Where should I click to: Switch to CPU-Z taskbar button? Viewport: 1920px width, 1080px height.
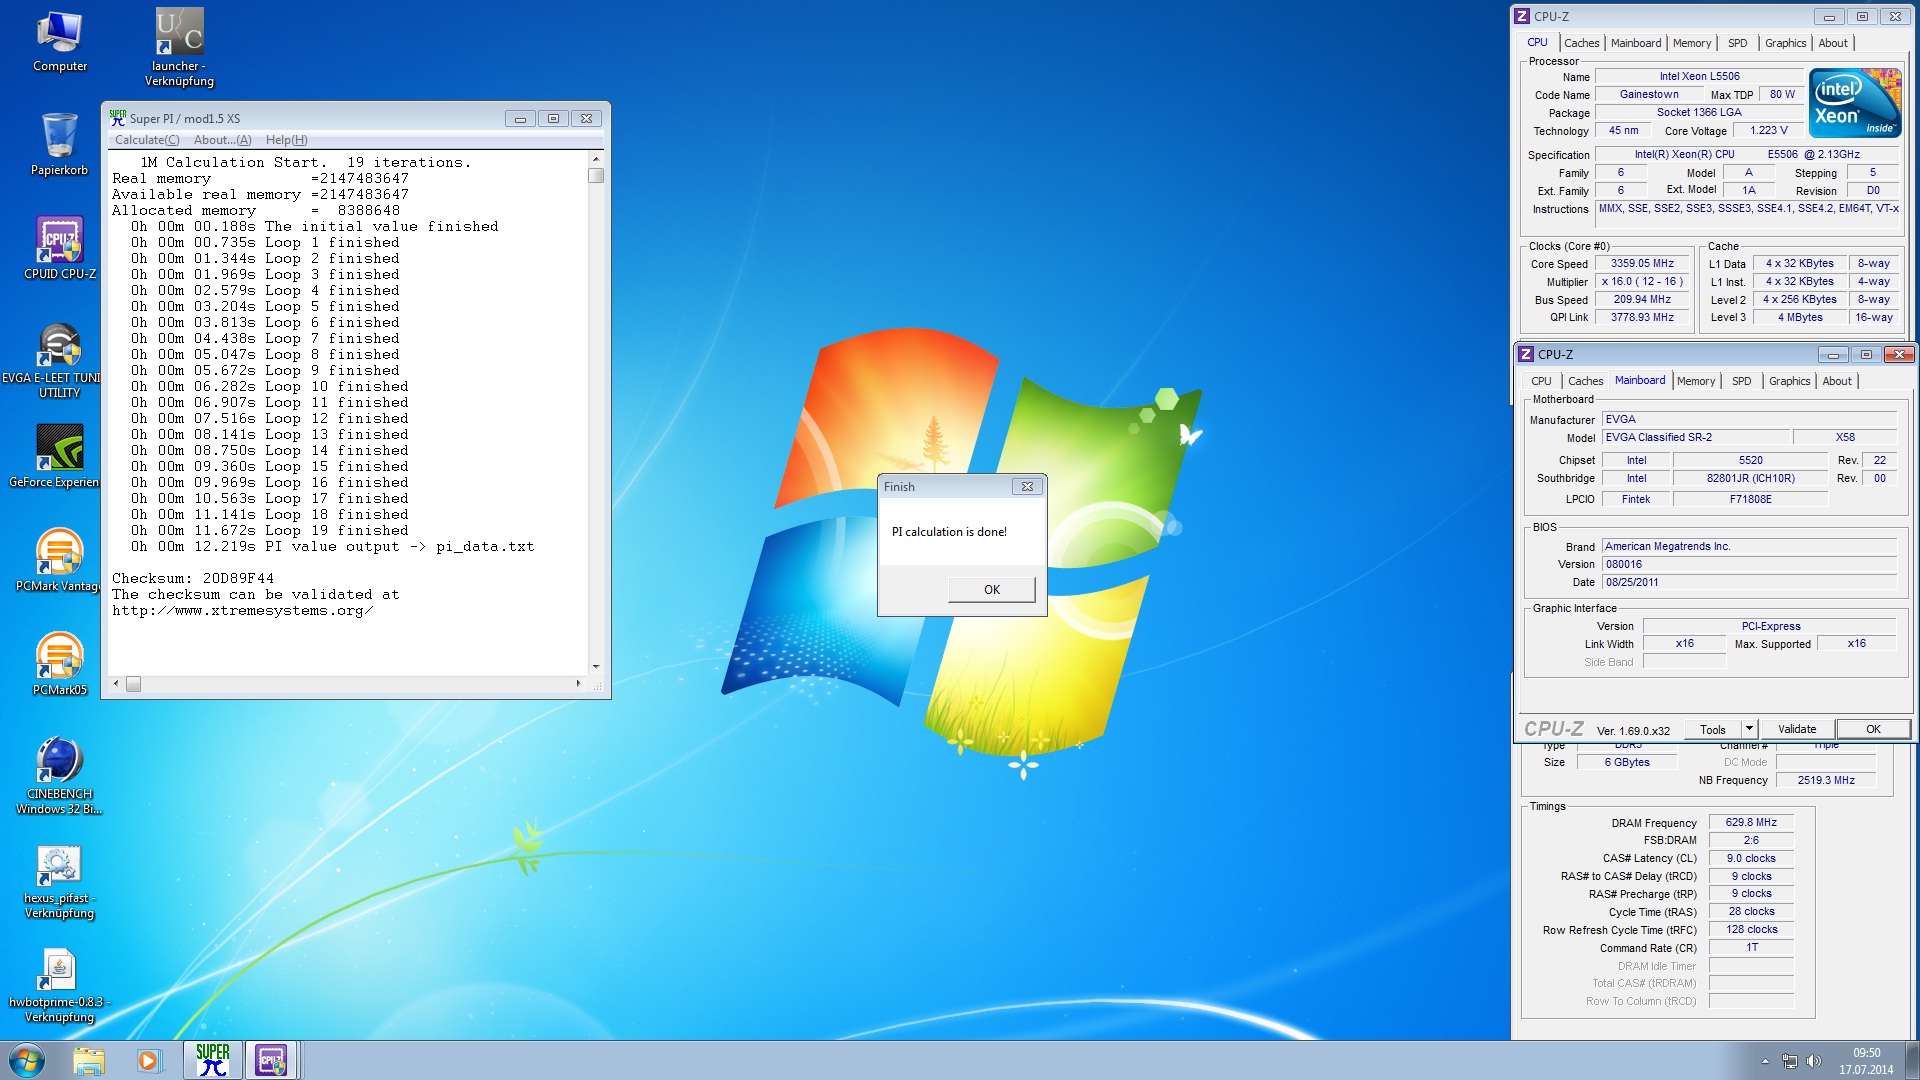(x=271, y=1060)
